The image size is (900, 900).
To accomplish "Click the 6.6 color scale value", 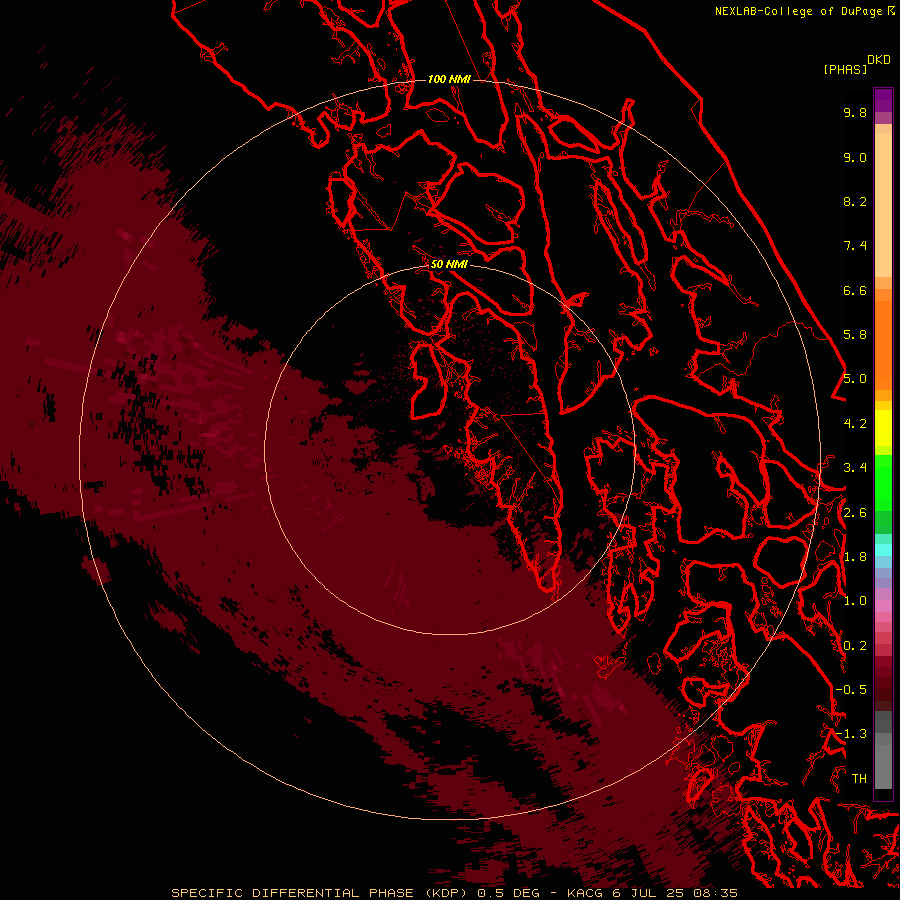I will pyautogui.click(x=855, y=290).
